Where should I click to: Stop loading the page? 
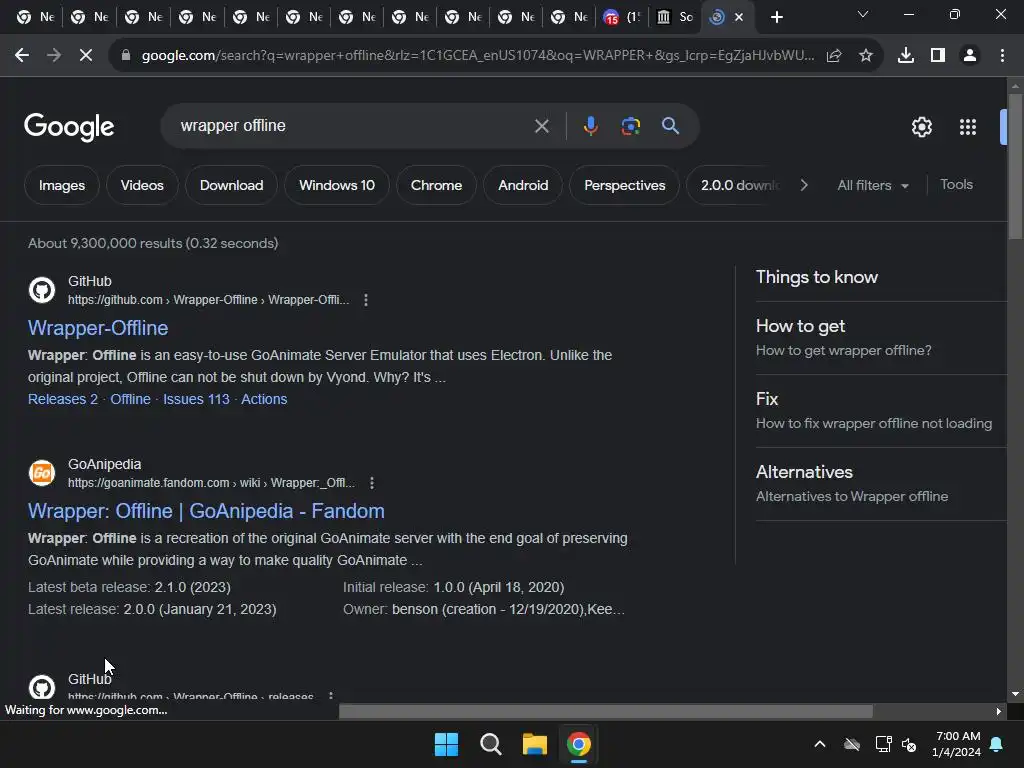(x=86, y=56)
